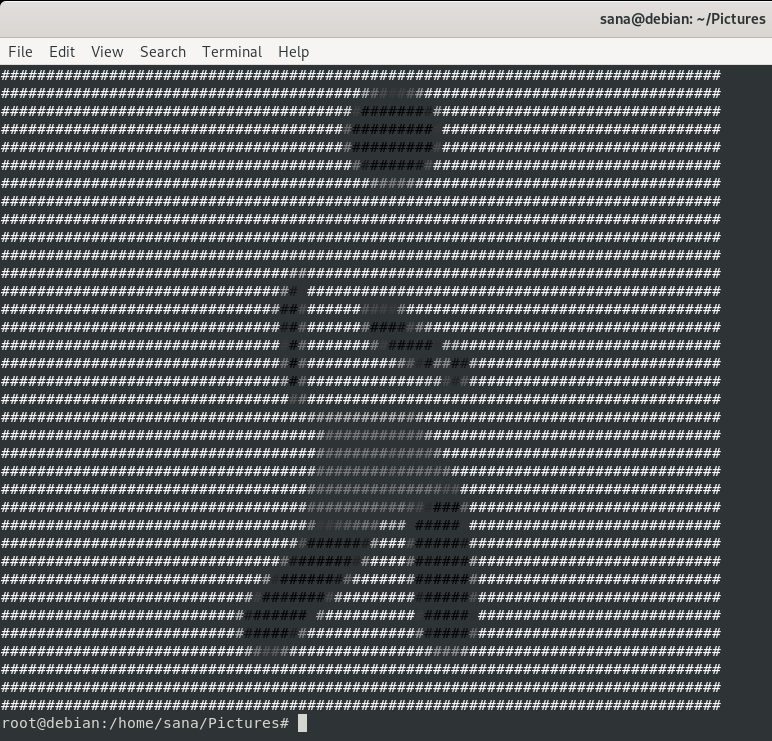Open the Help menu

(293, 52)
